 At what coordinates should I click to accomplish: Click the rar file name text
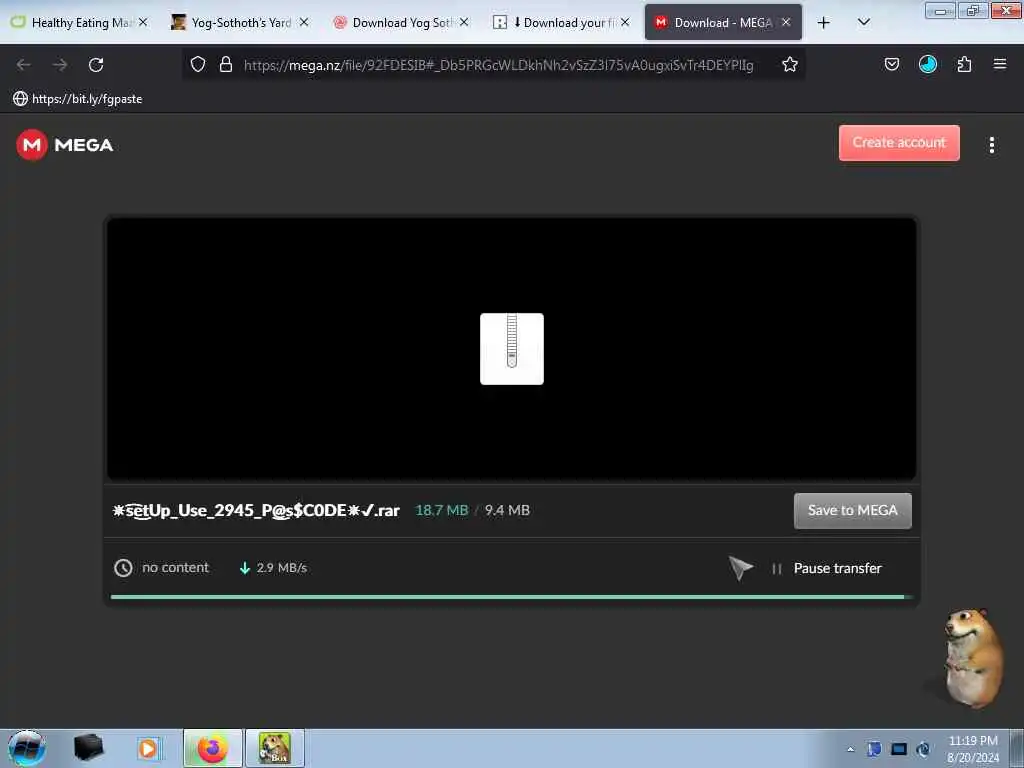click(256, 510)
